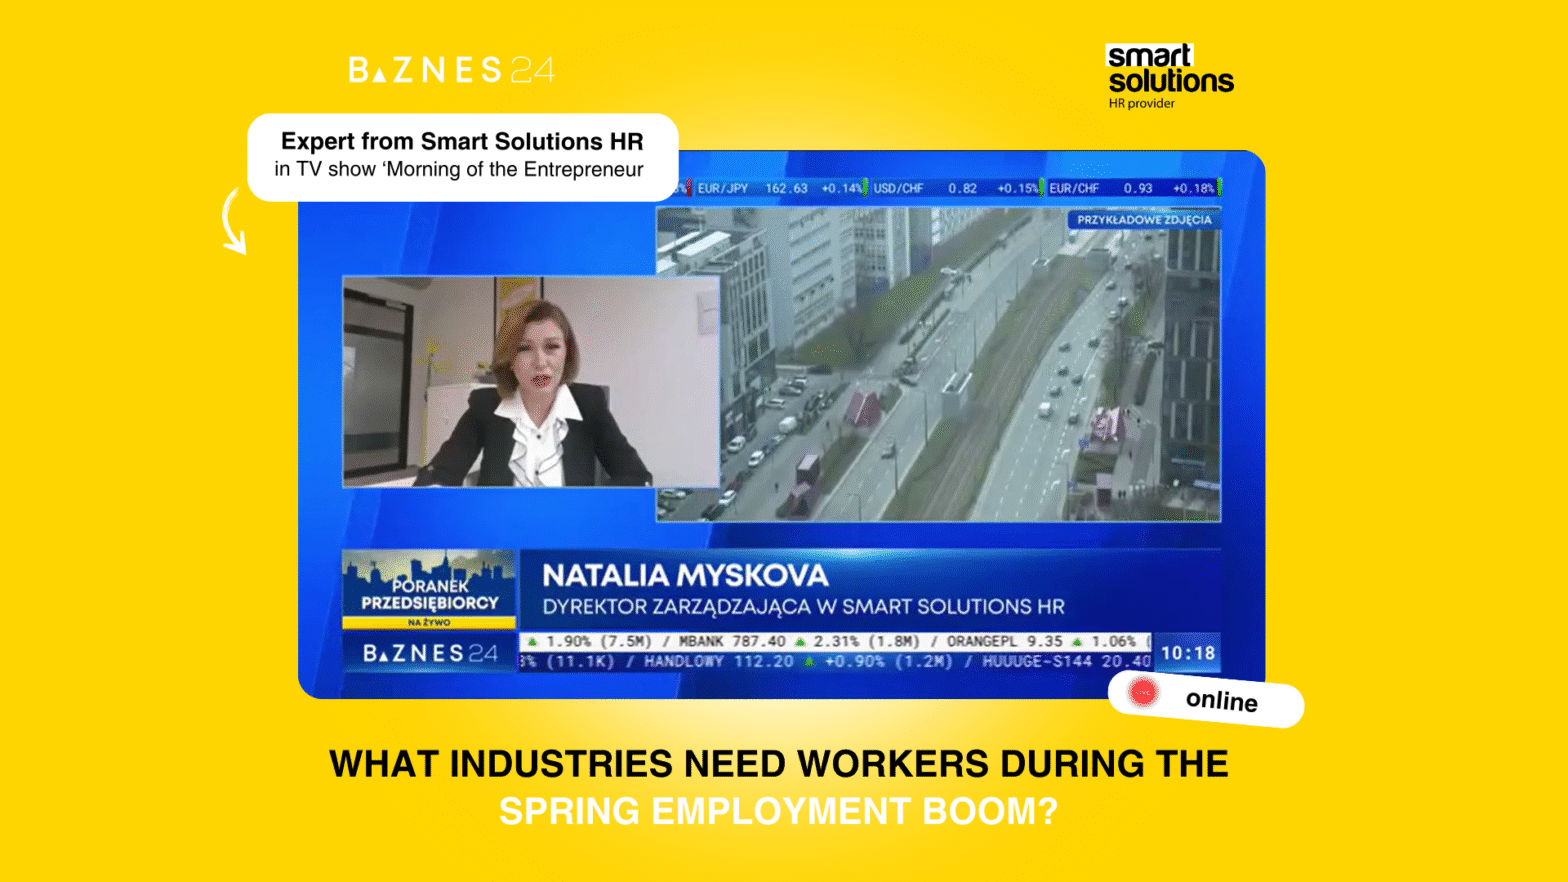Click the HUUUGE-S144 ticker entry
Screen dimensions: 1568x882
pyautogui.click(x=1066, y=661)
